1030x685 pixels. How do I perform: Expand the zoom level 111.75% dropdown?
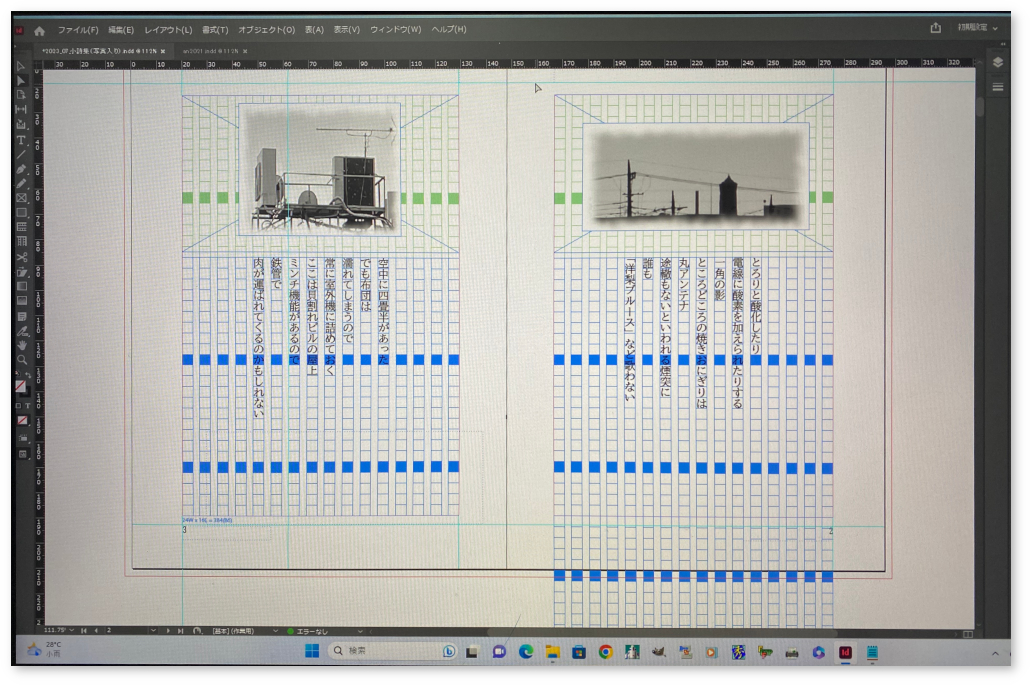click(72, 631)
